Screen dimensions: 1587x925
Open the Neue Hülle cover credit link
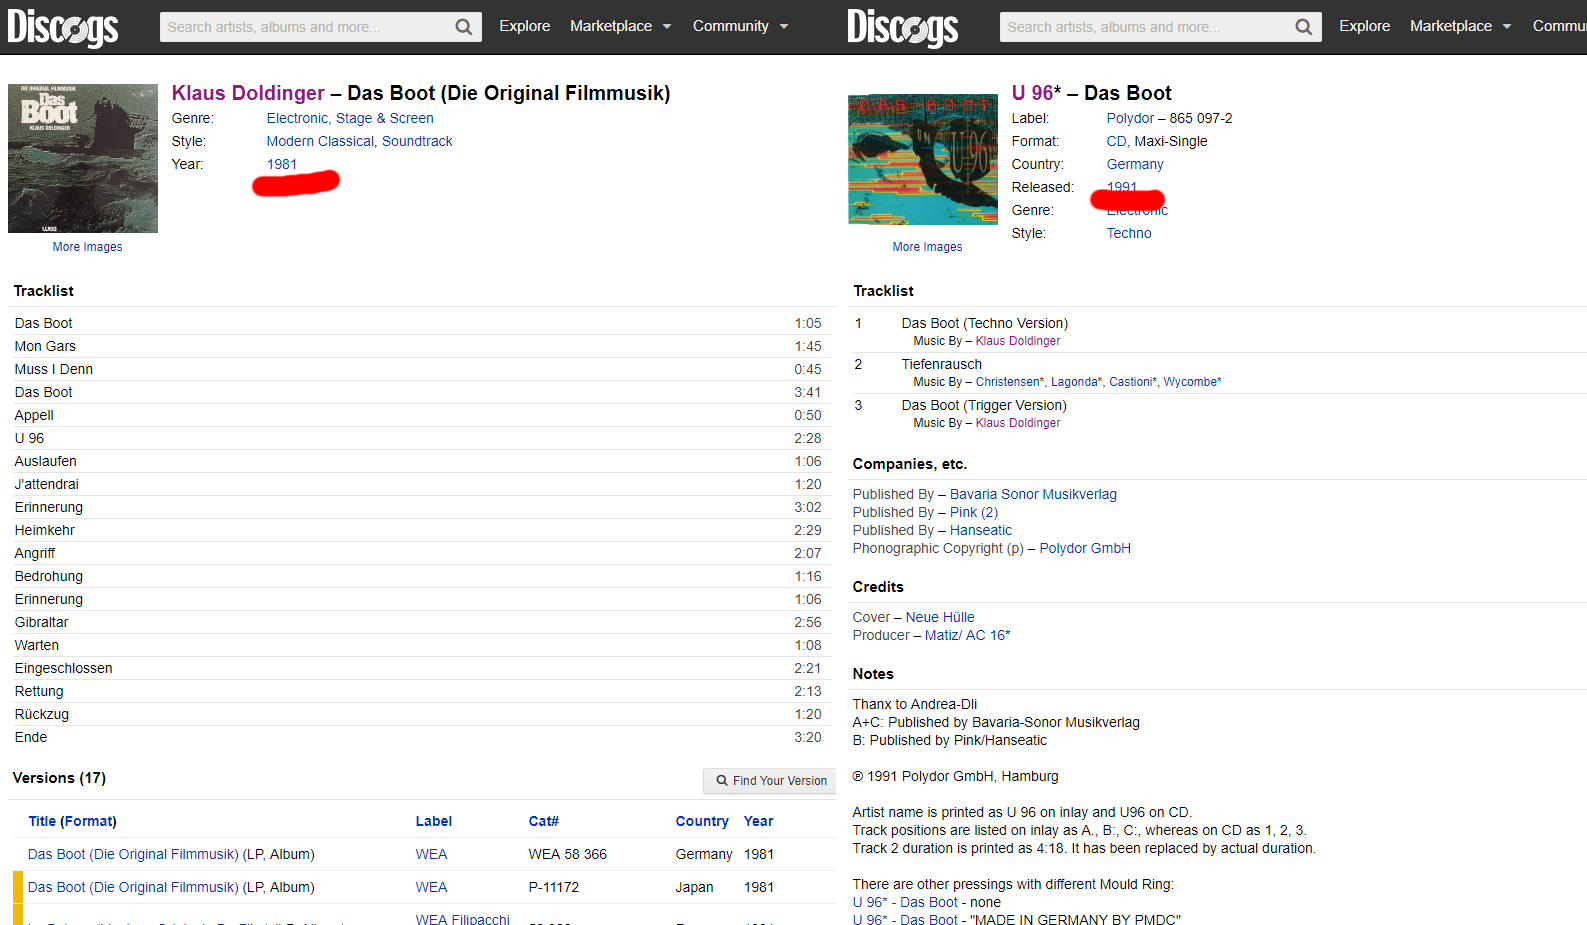point(940,617)
